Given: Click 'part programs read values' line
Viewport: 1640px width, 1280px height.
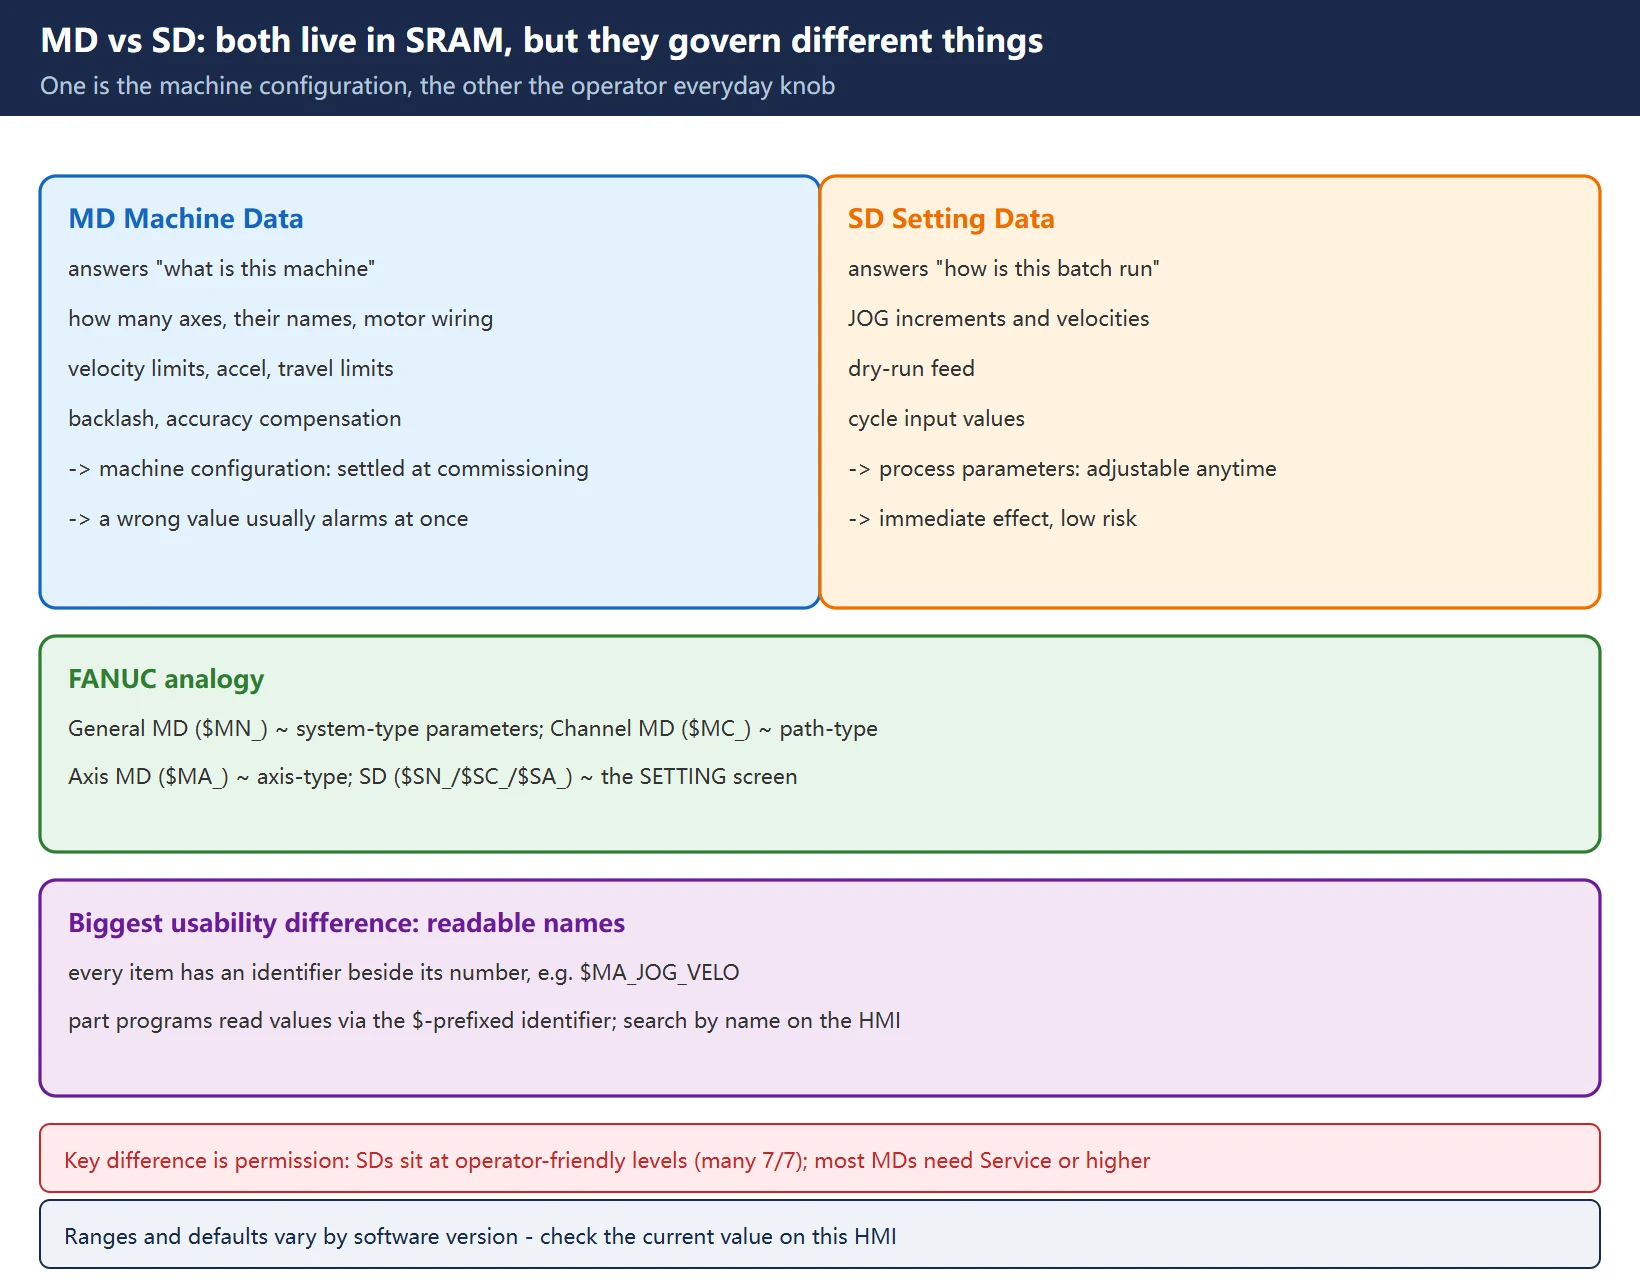Looking at the screenshot, I should (484, 1021).
